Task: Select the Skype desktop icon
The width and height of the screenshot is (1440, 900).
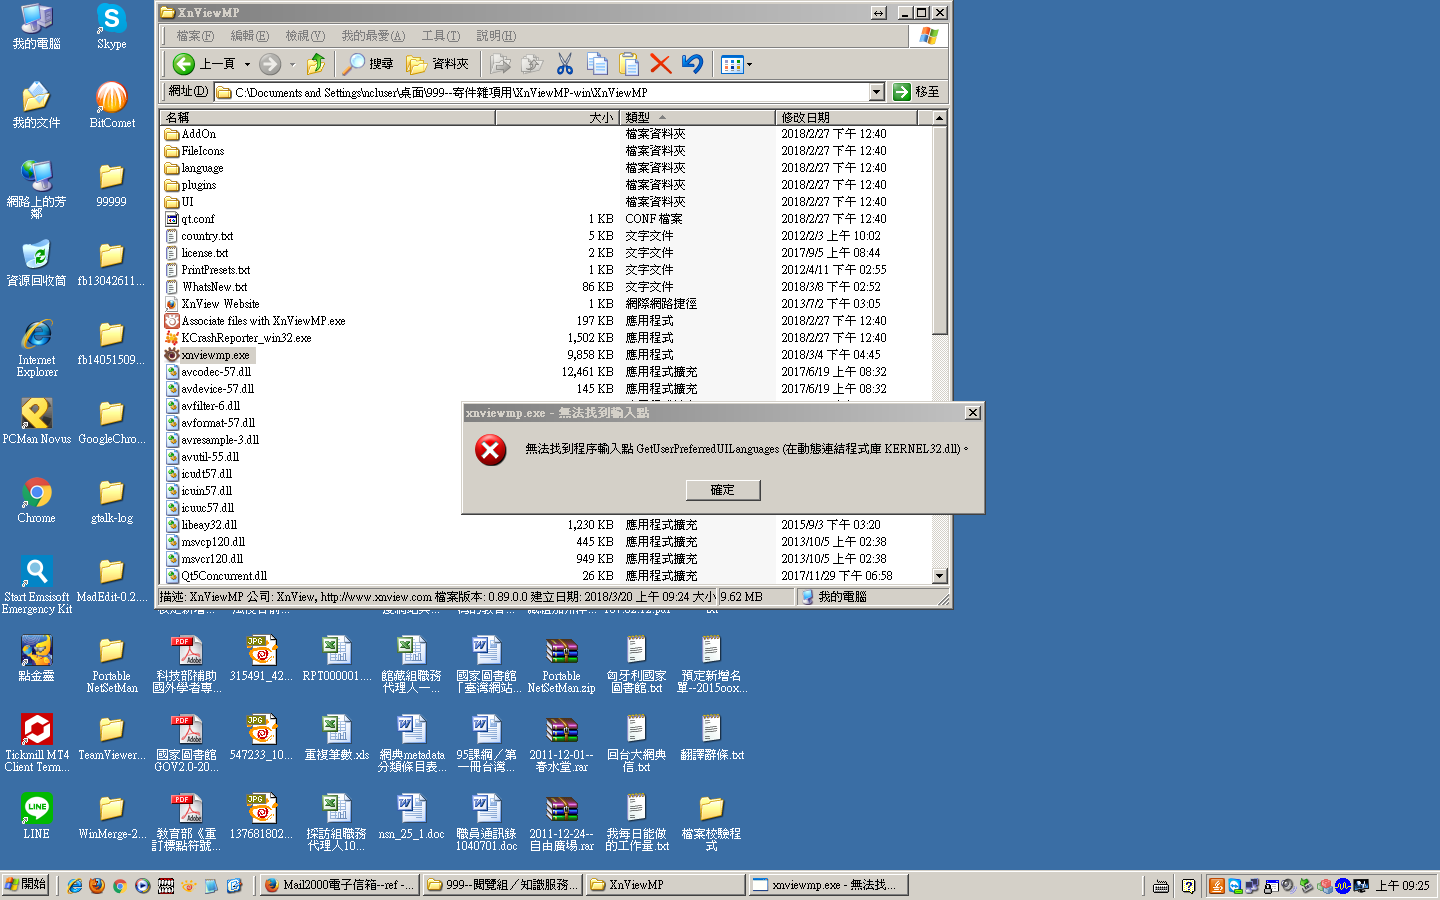Action: [111, 26]
